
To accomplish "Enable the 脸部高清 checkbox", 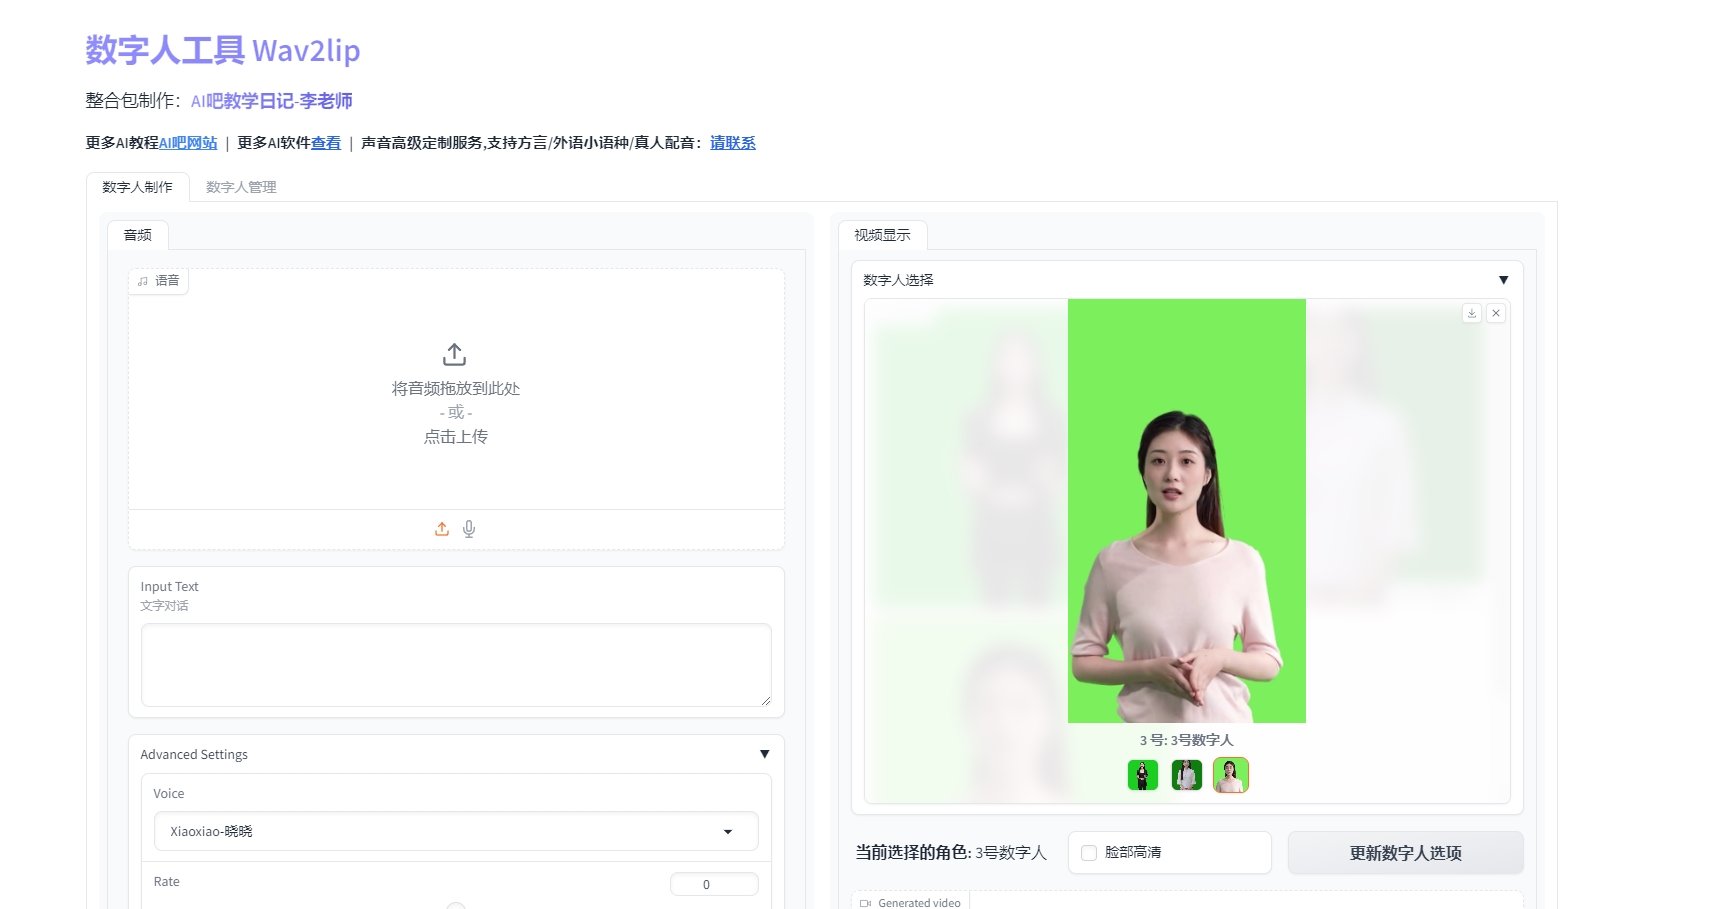I will [x=1088, y=852].
